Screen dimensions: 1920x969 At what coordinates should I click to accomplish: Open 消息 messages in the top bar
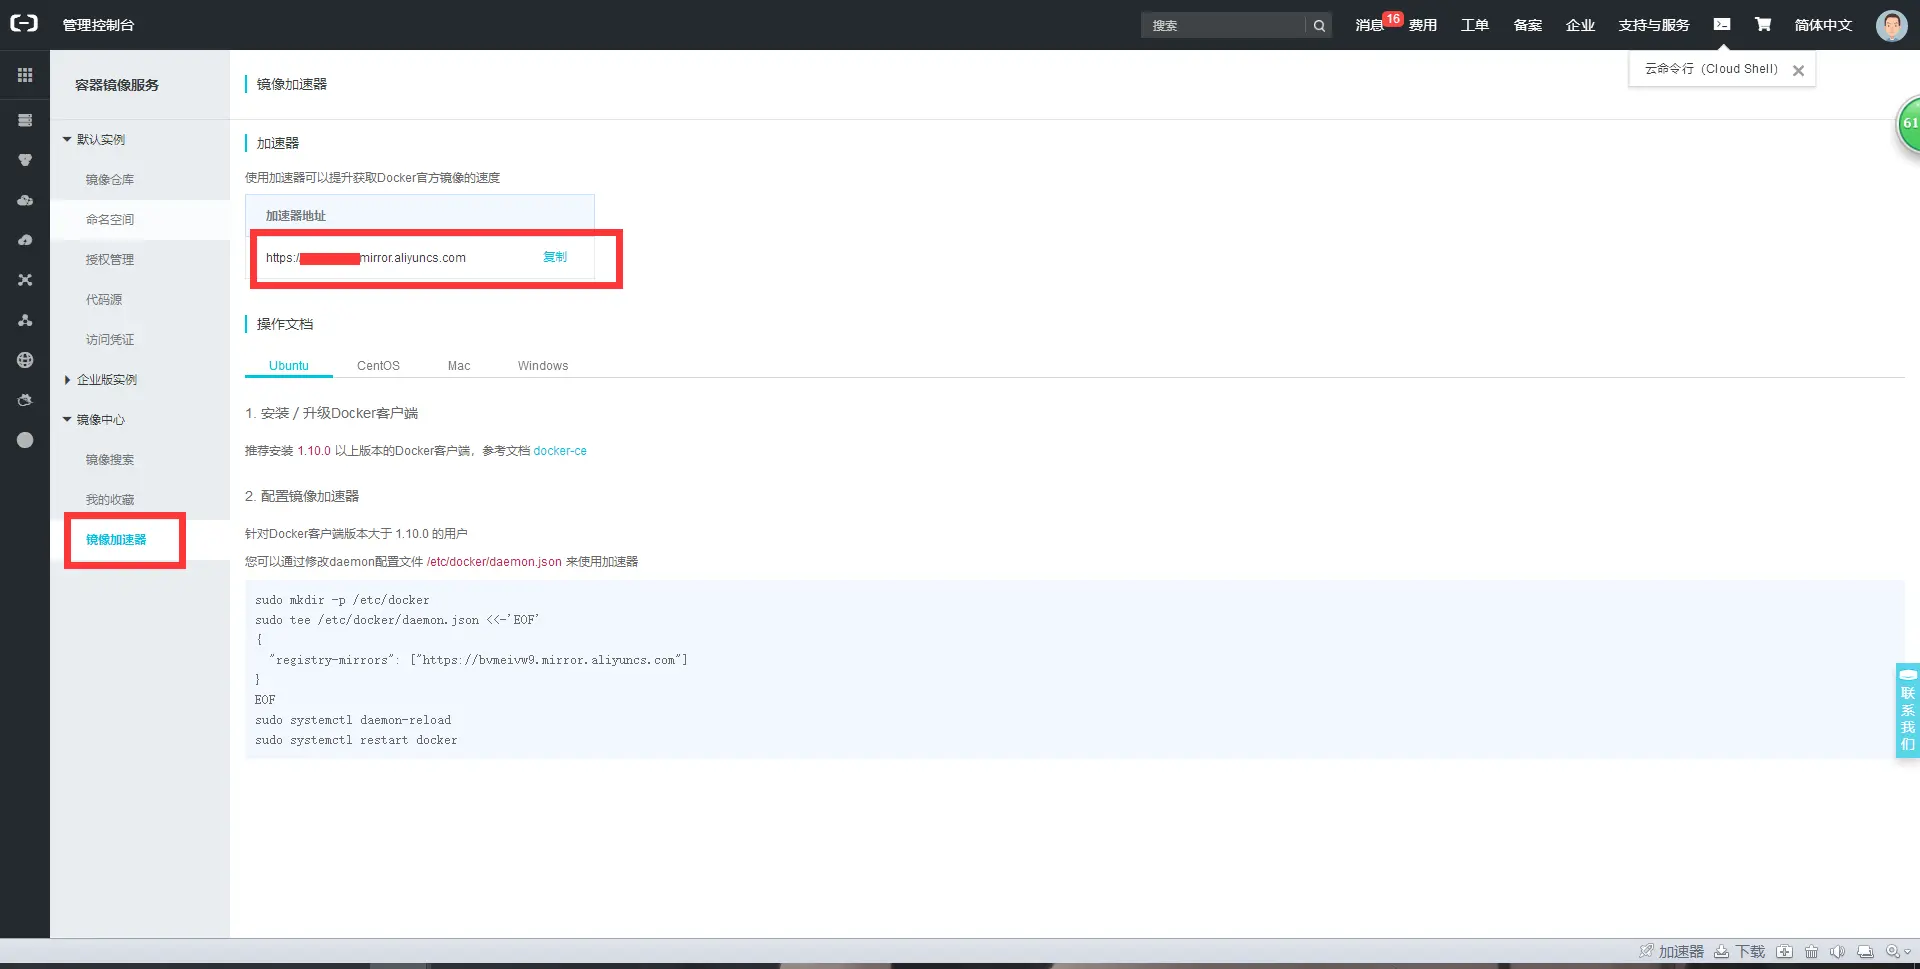[1369, 25]
